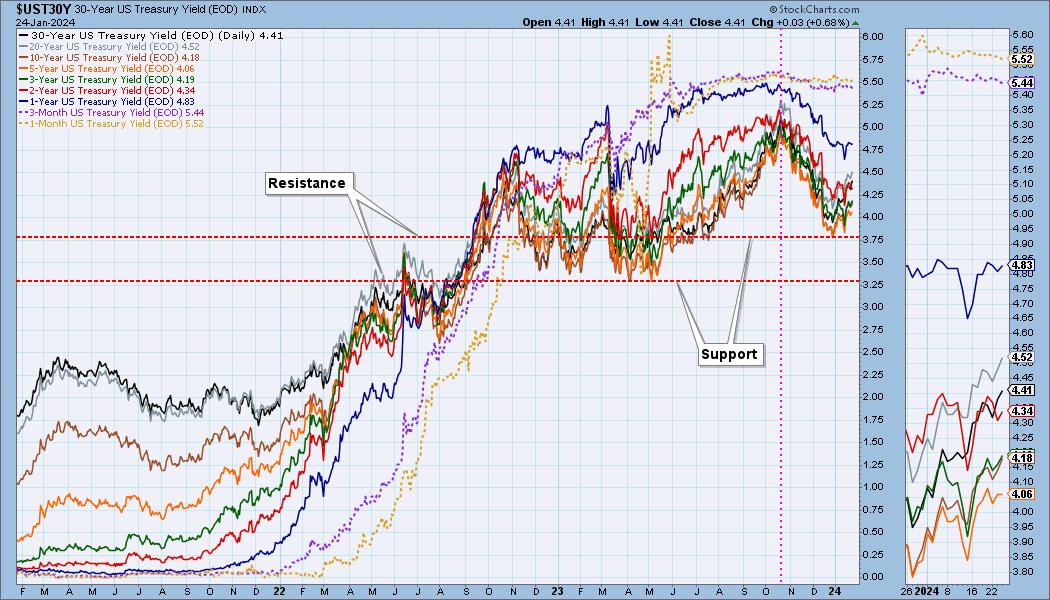Click the 3.85 label on side panel axis
This screenshot has height=600, width=1050.
pos(1023,557)
